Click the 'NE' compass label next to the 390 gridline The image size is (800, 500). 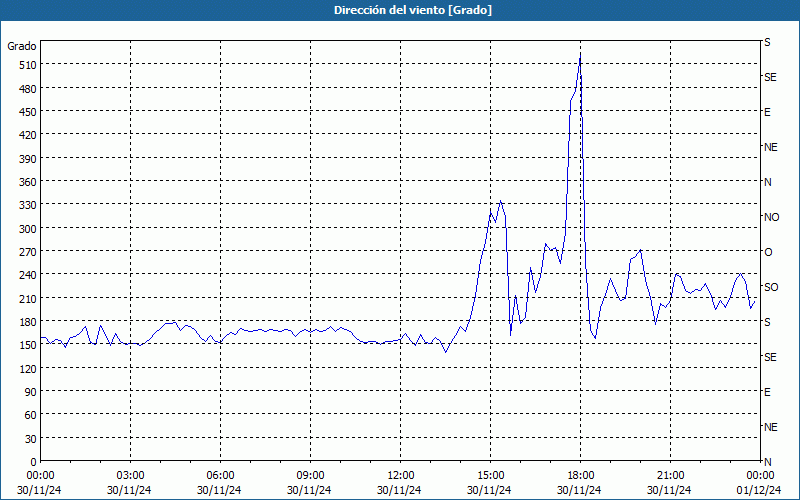[770, 147]
